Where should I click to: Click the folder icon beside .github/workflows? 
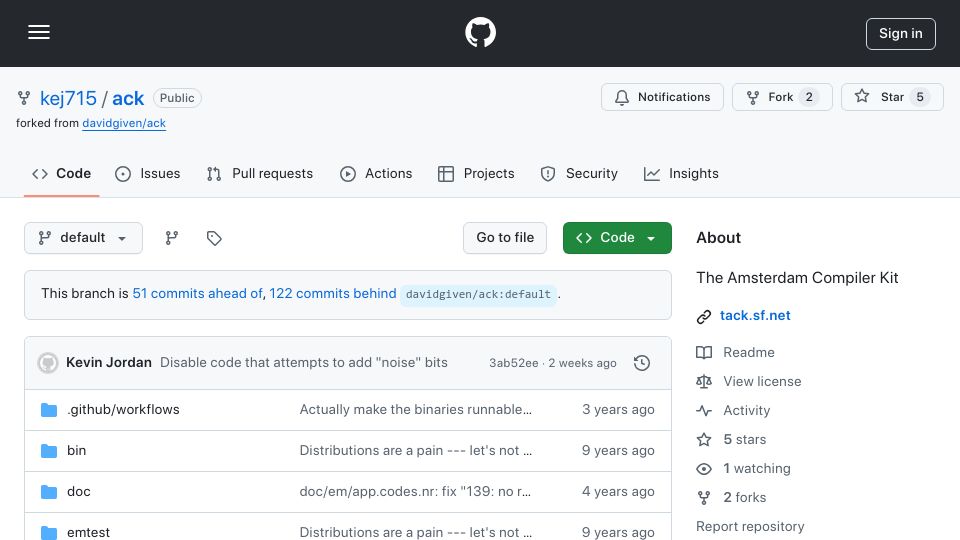(49, 410)
